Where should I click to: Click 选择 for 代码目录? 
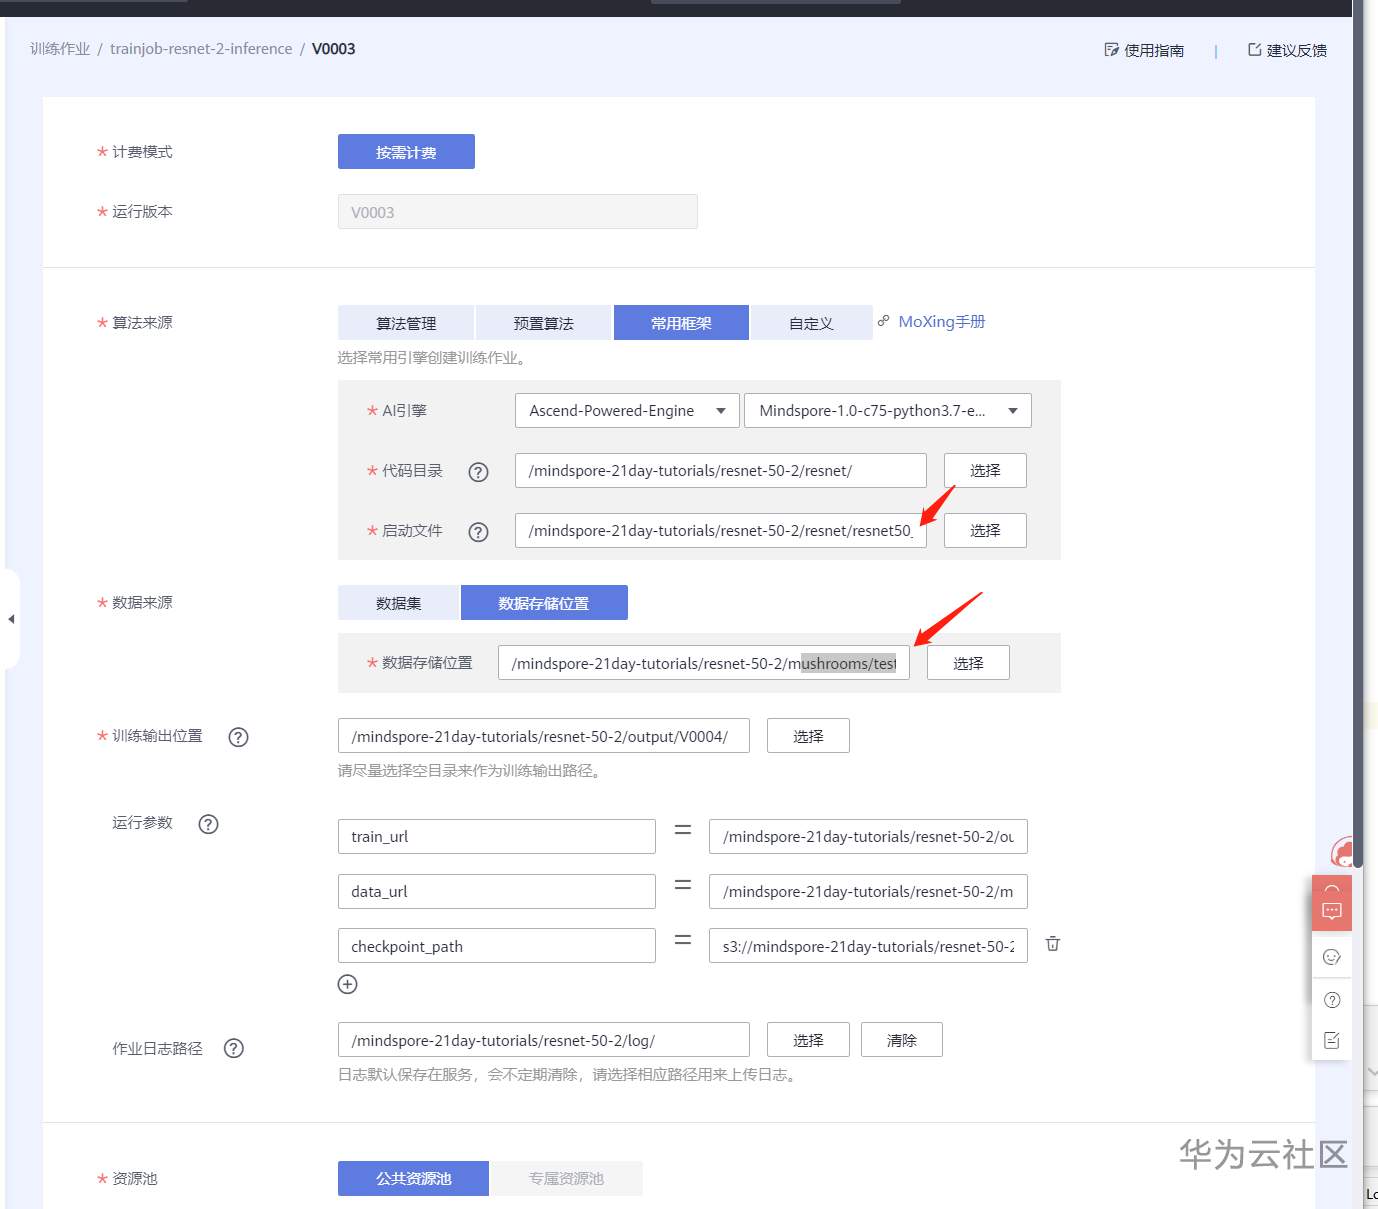985,471
